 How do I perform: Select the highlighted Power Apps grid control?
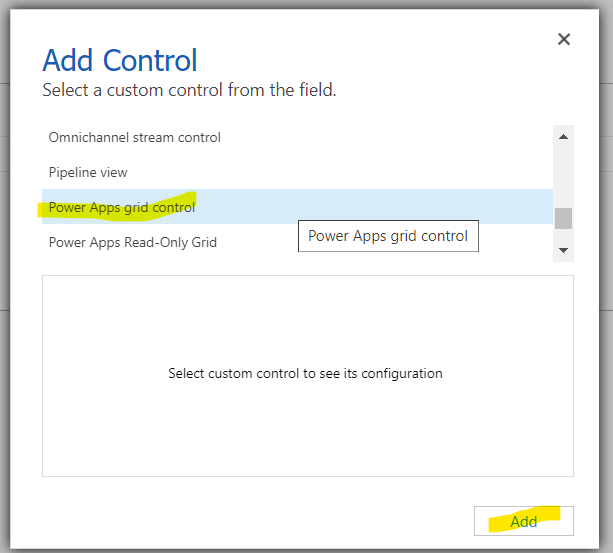click(x=122, y=207)
